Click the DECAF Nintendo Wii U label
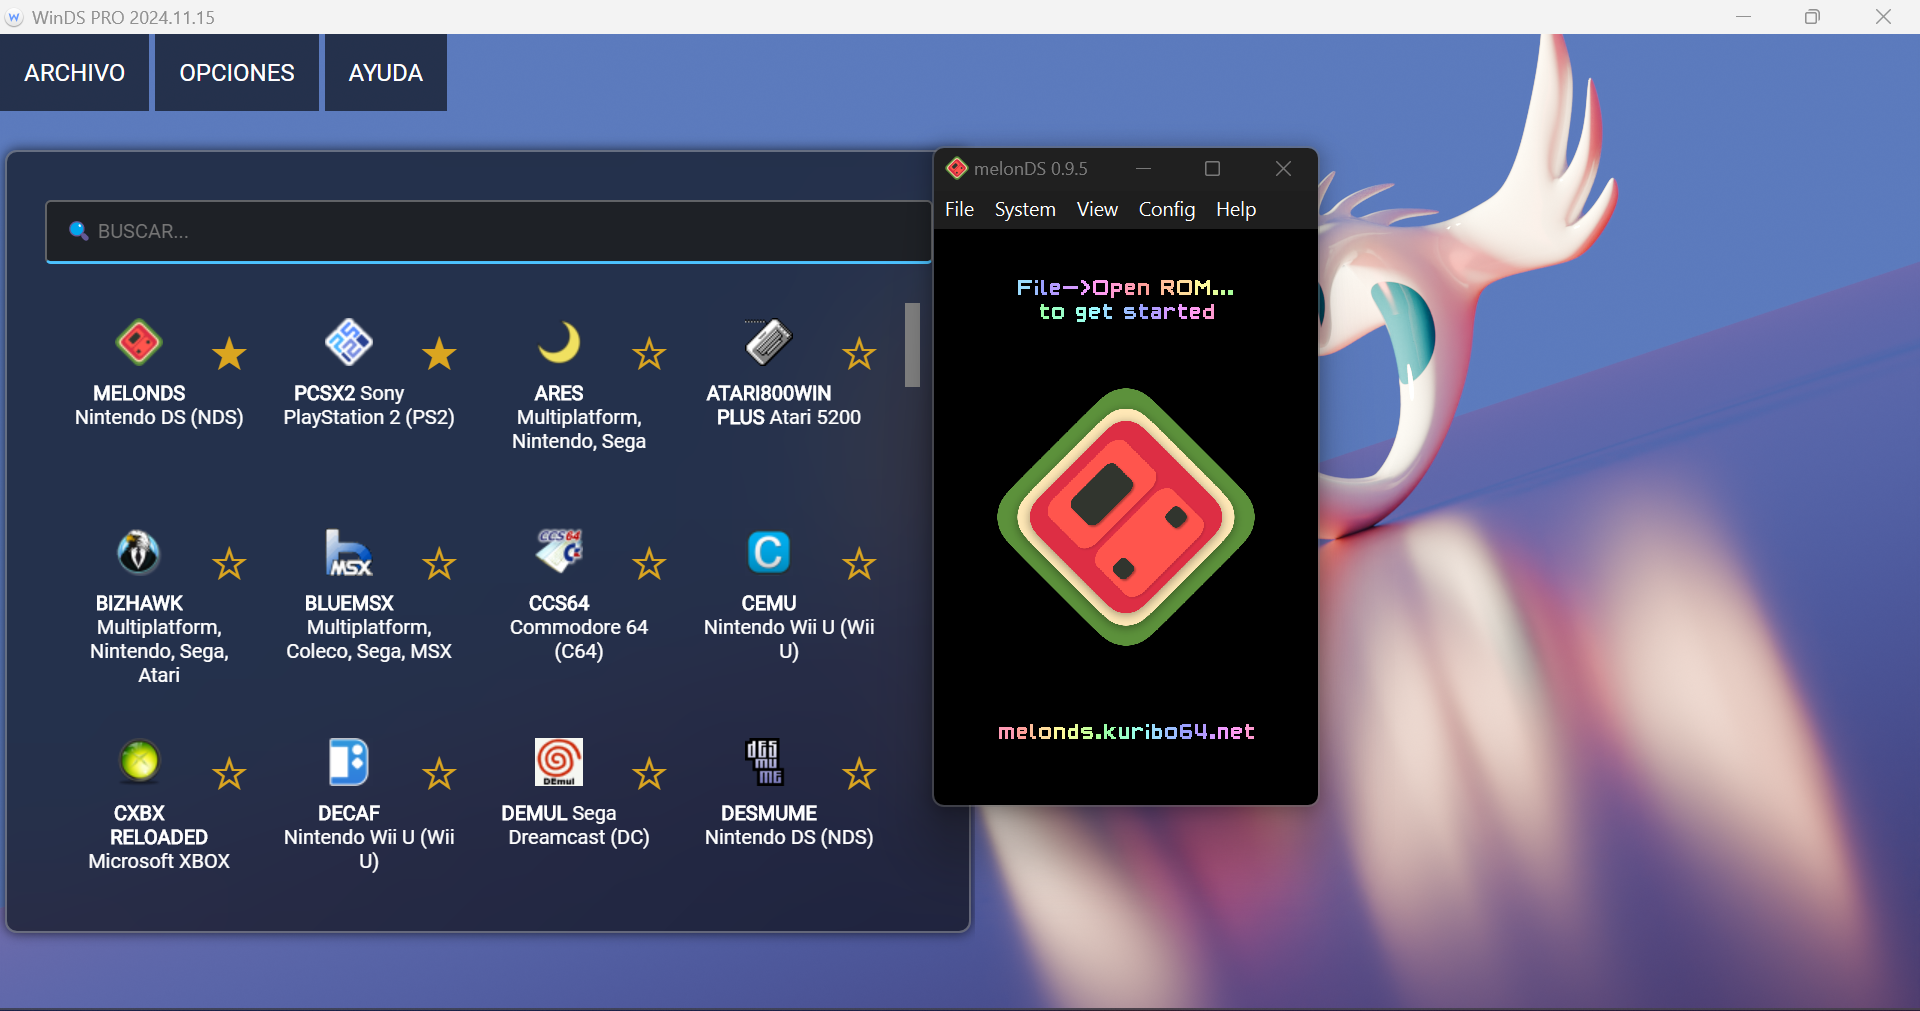 (x=369, y=837)
